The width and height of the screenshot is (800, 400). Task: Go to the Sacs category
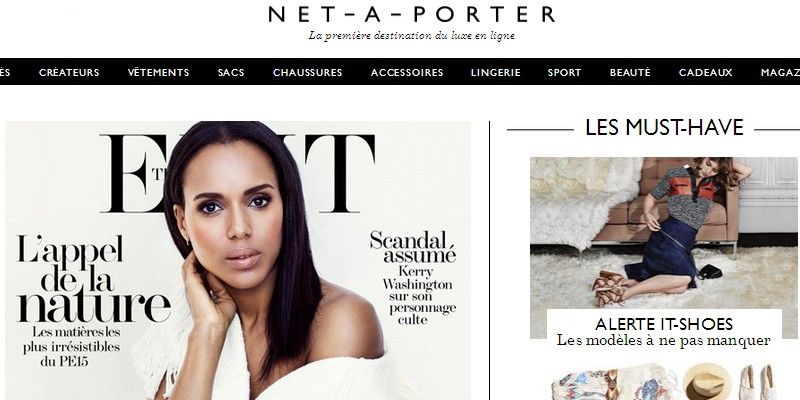[x=231, y=72]
